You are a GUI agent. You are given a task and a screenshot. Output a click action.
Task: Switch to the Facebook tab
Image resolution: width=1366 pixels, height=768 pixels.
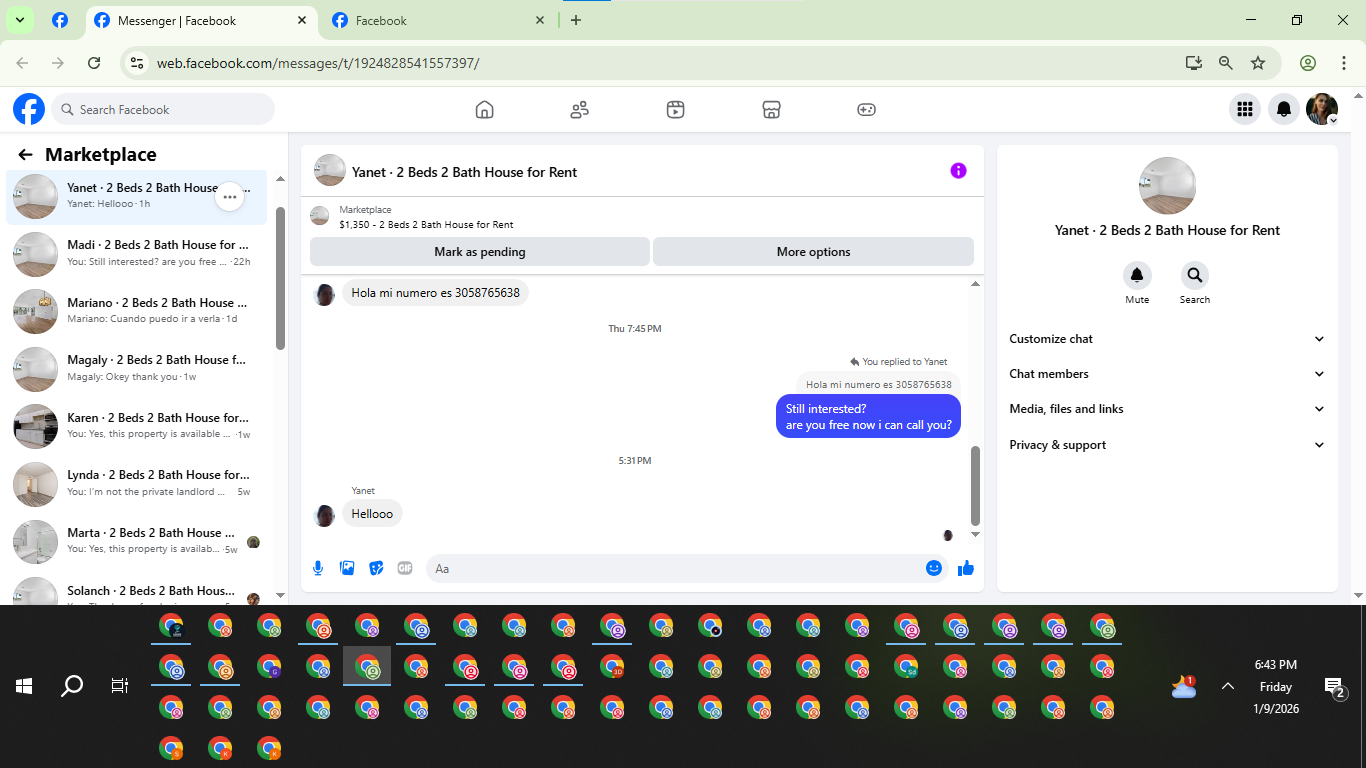click(x=440, y=21)
